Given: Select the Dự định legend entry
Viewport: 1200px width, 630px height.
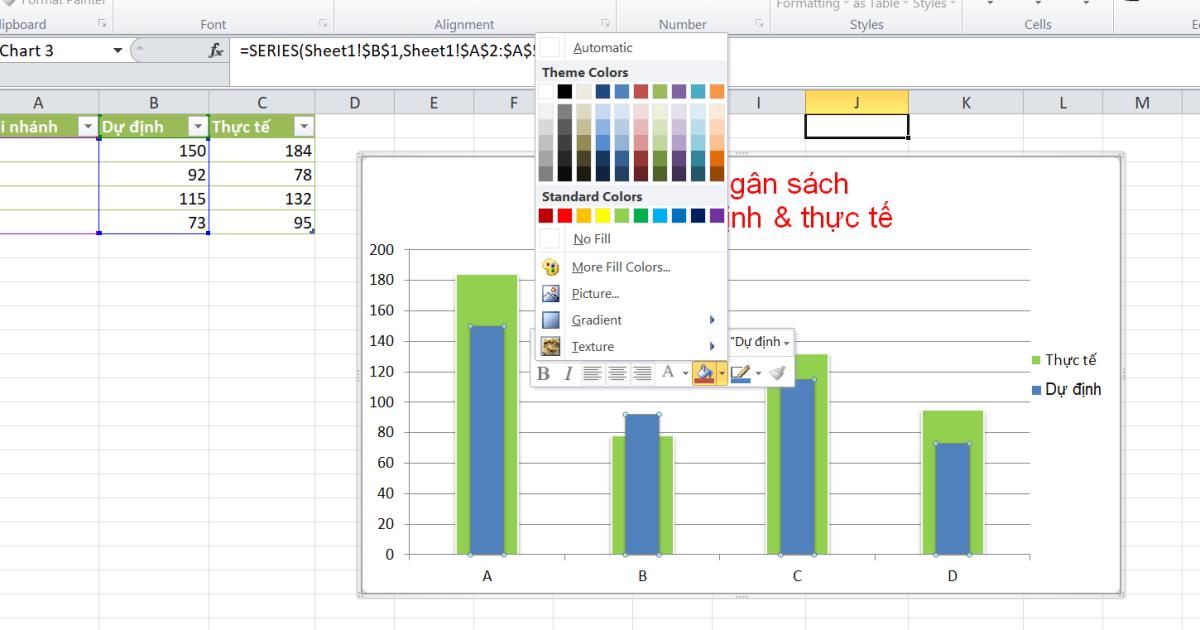Looking at the screenshot, I should point(1066,389).
